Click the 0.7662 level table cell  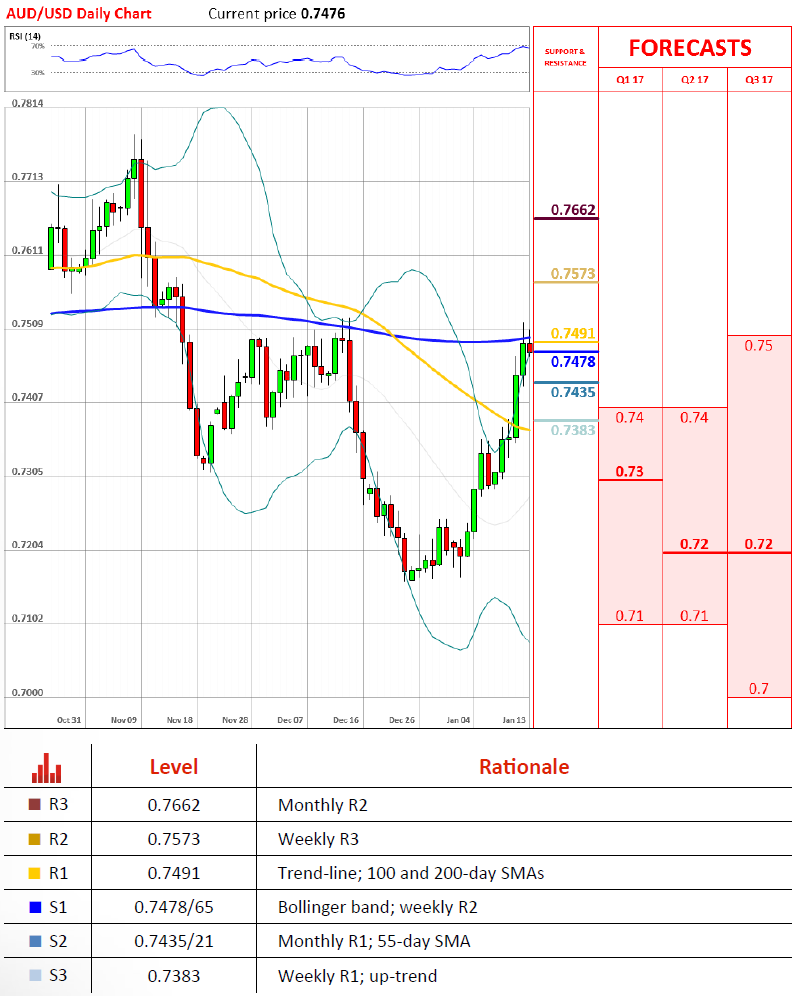(x=174, y=805)
